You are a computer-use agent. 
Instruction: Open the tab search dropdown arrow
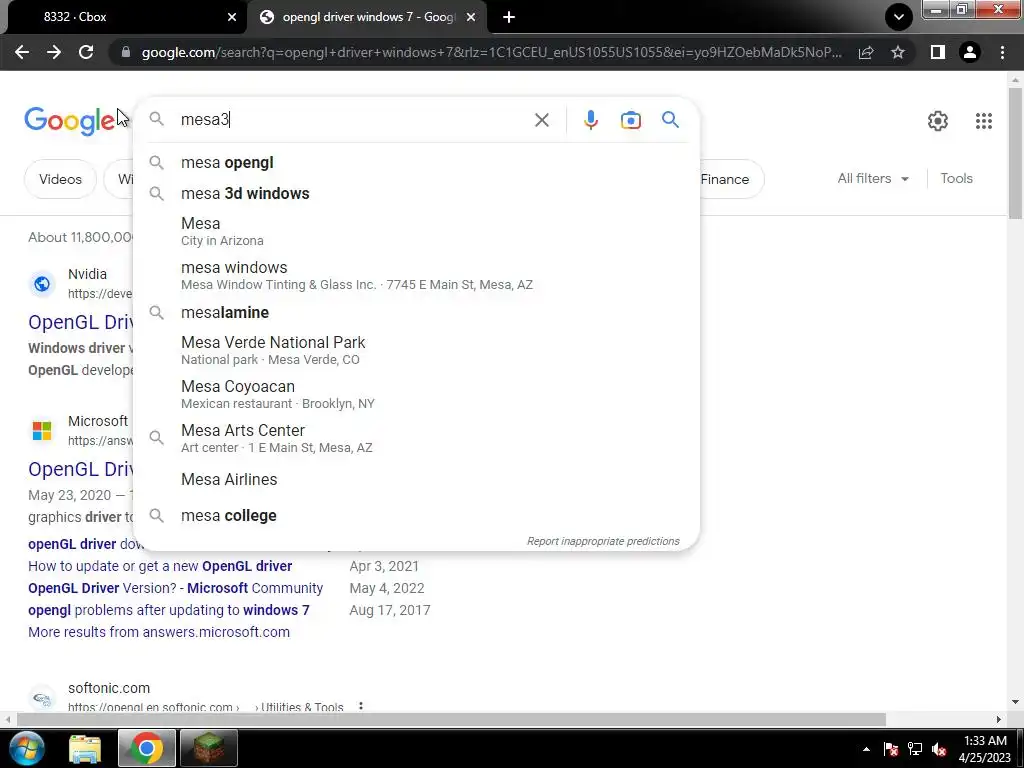click(x=899, y=17)
